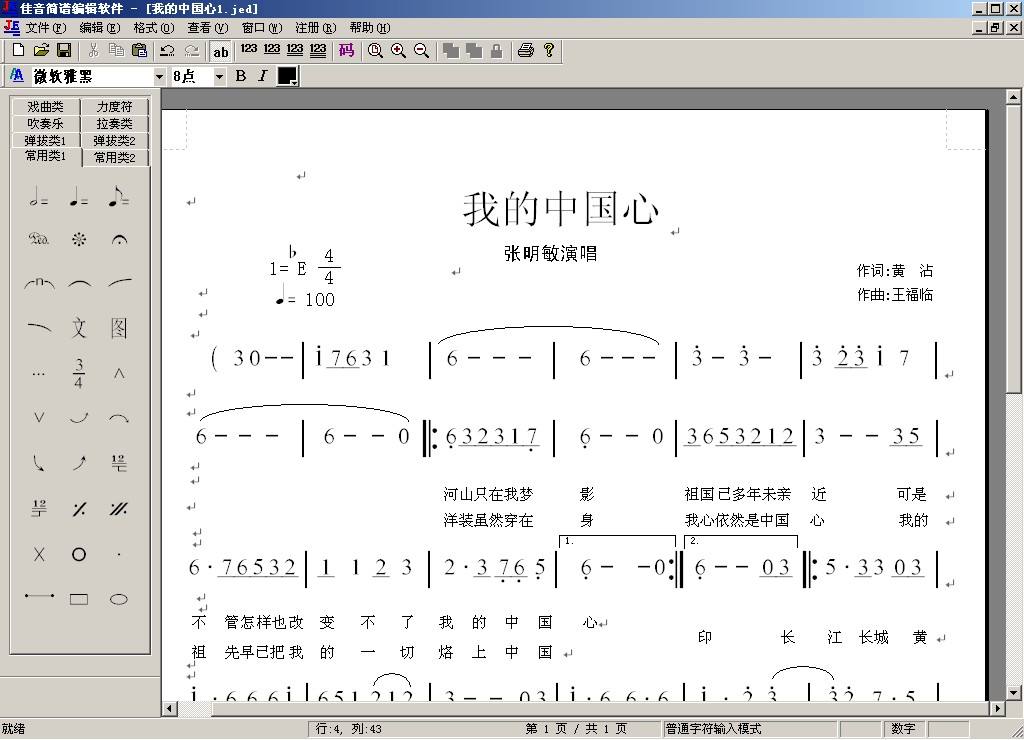Select the fermata symbol in the palette
The height and width of the screenshot is (740, 1024).
[119, 239]
